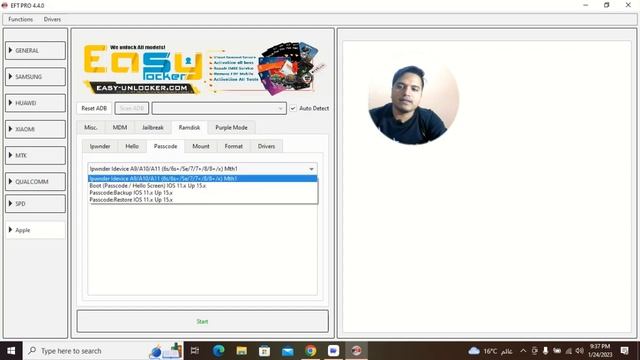Image resolution: width=640 pixels, height=360 pixels.
Task: Open the network tray icon
Action: [569, 351]
